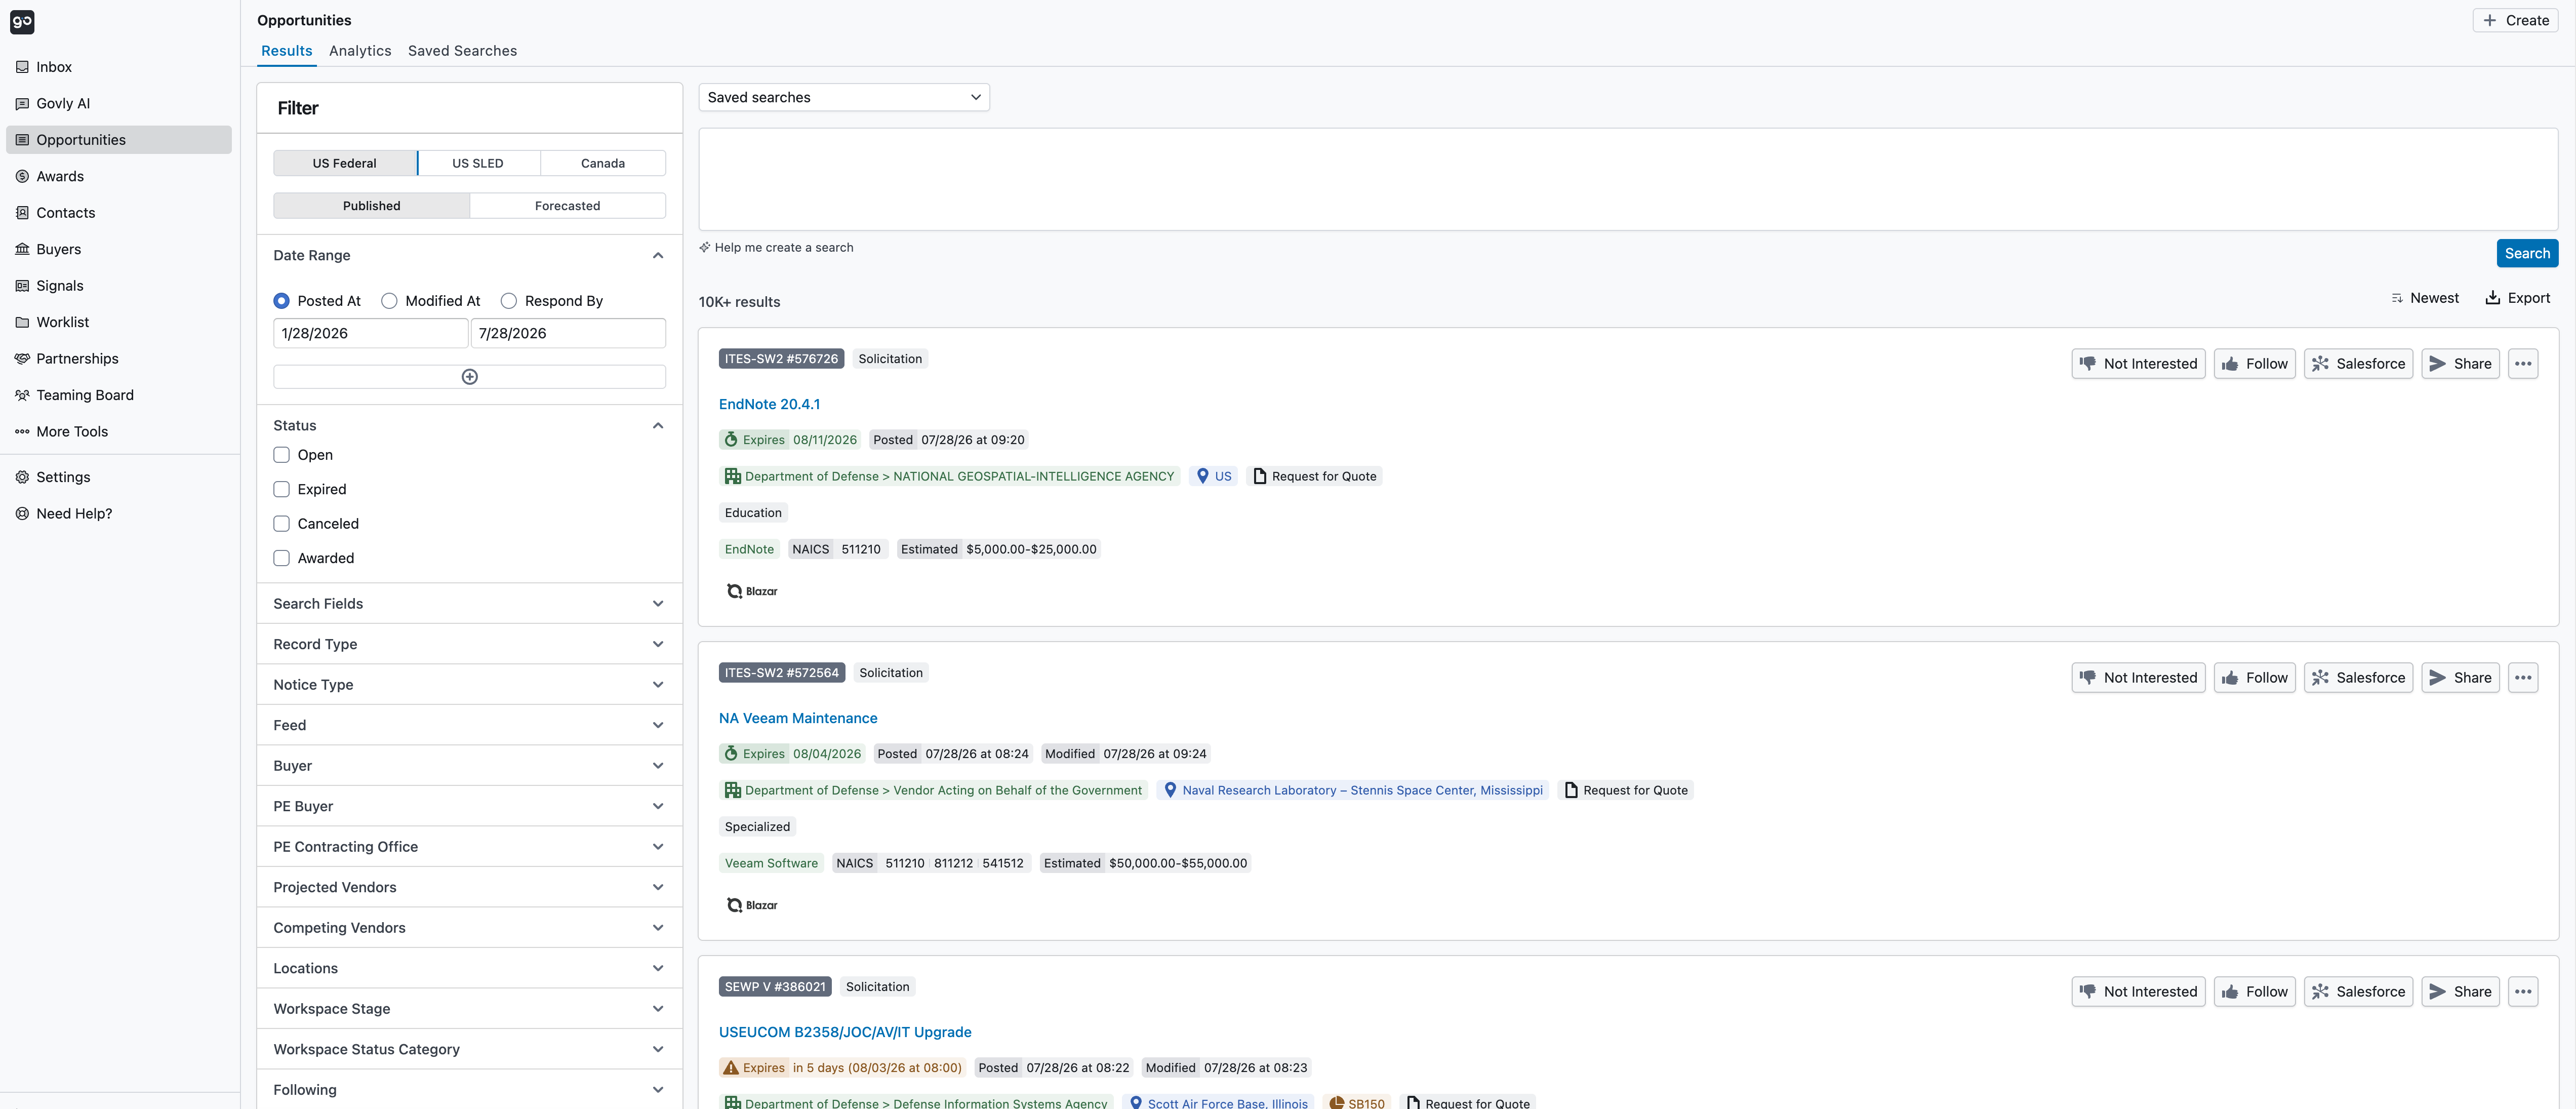Switch to the Analytics tab
This screenshot has width=2576, height=1109.
[360, 51]
